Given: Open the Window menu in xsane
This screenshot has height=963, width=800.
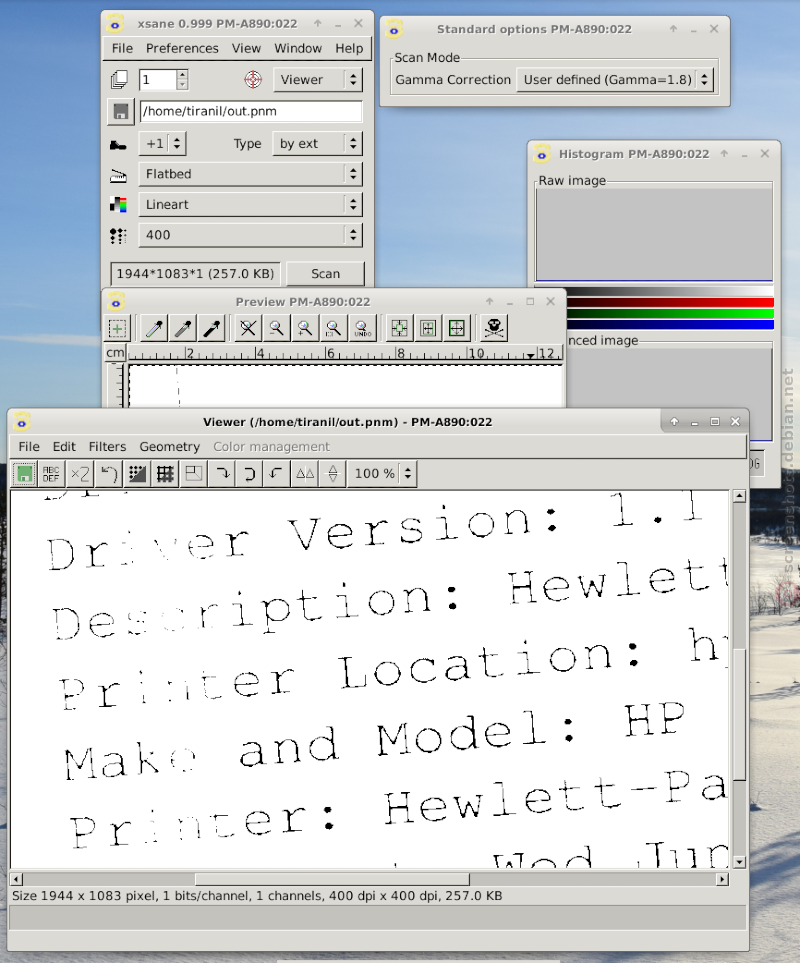Looking at the screenshot, I should [298, 48].
